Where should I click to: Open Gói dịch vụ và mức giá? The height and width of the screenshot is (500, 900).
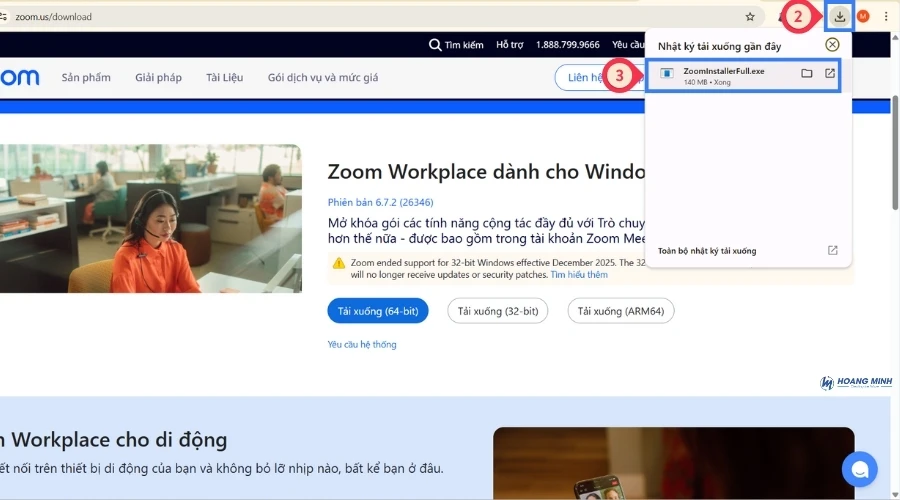coord(322,78)
